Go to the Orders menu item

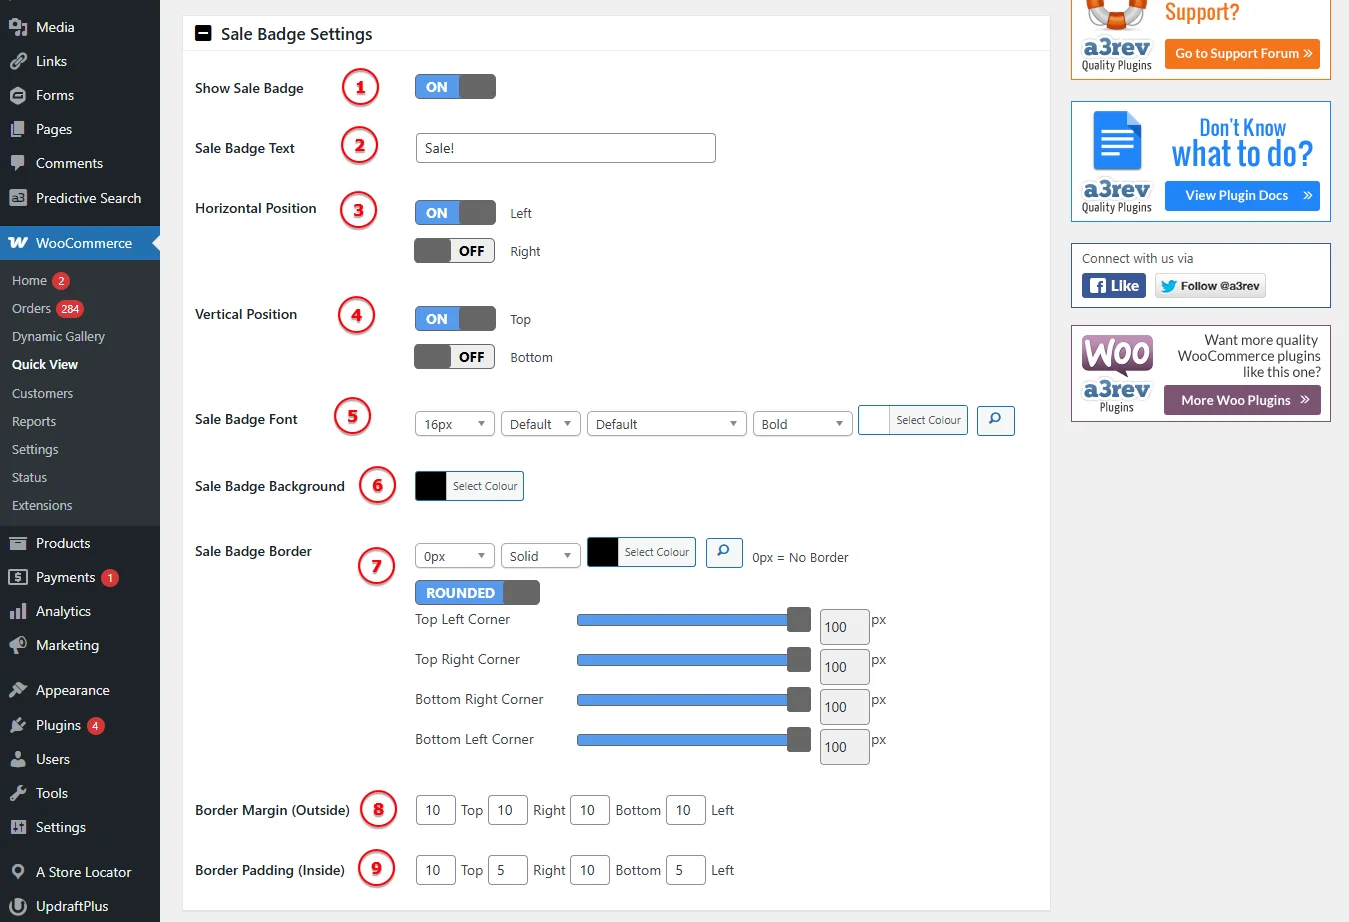31,309
